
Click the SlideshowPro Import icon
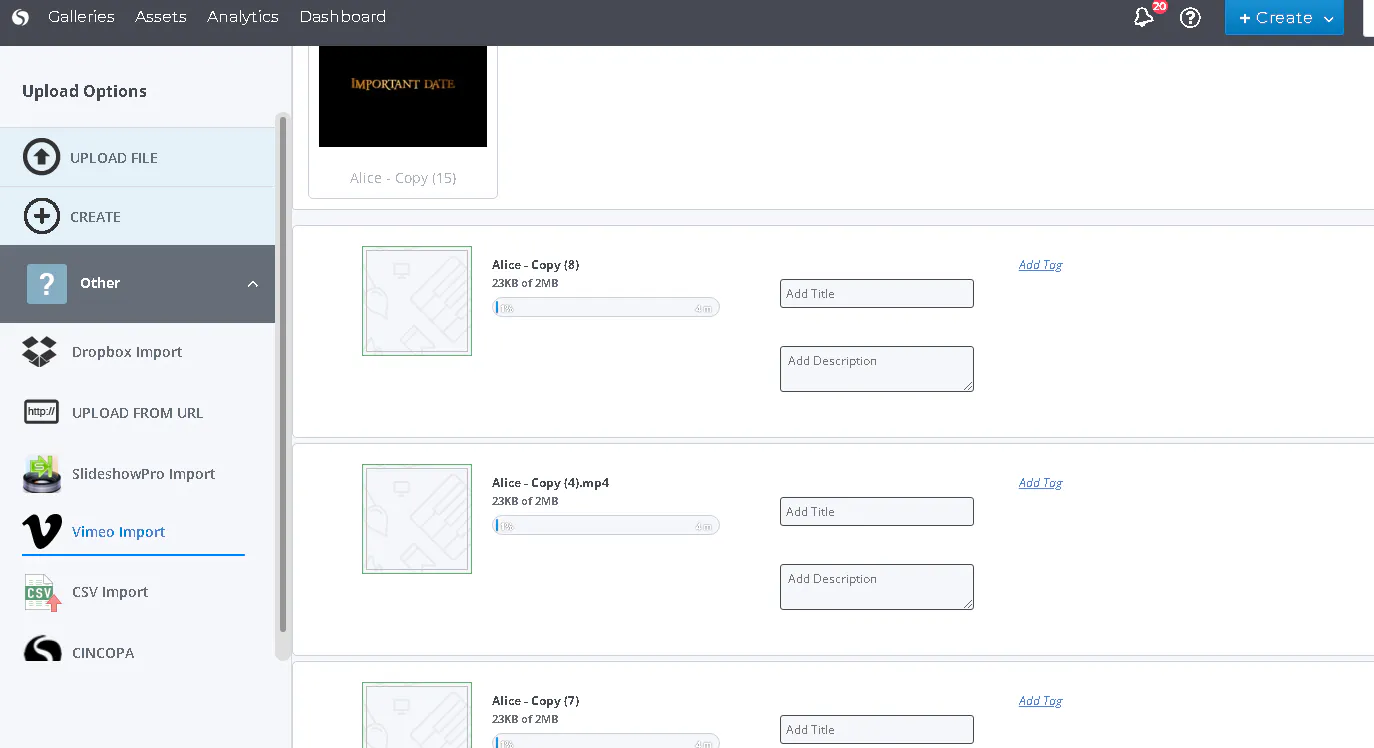(x=41, y=474)
